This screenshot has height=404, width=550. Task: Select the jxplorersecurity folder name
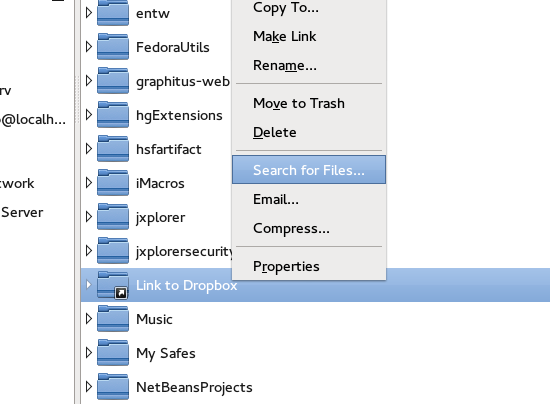[184, 252]
